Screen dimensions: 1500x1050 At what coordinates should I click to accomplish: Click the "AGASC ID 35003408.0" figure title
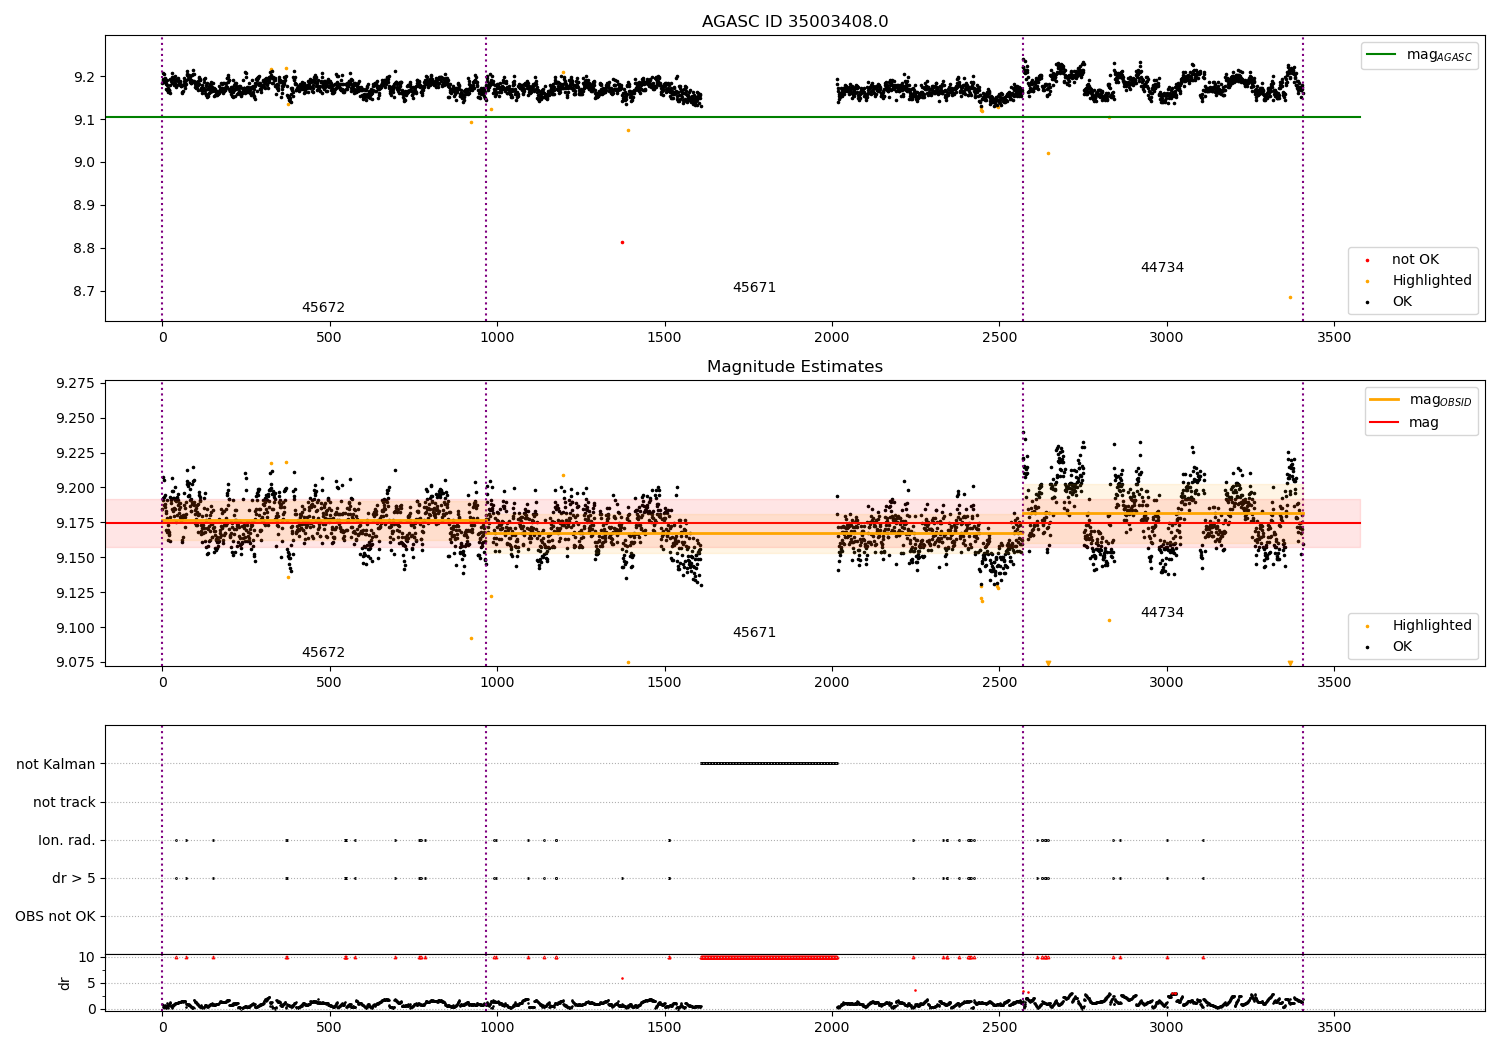pyautogui.click(x=795, y=22)
